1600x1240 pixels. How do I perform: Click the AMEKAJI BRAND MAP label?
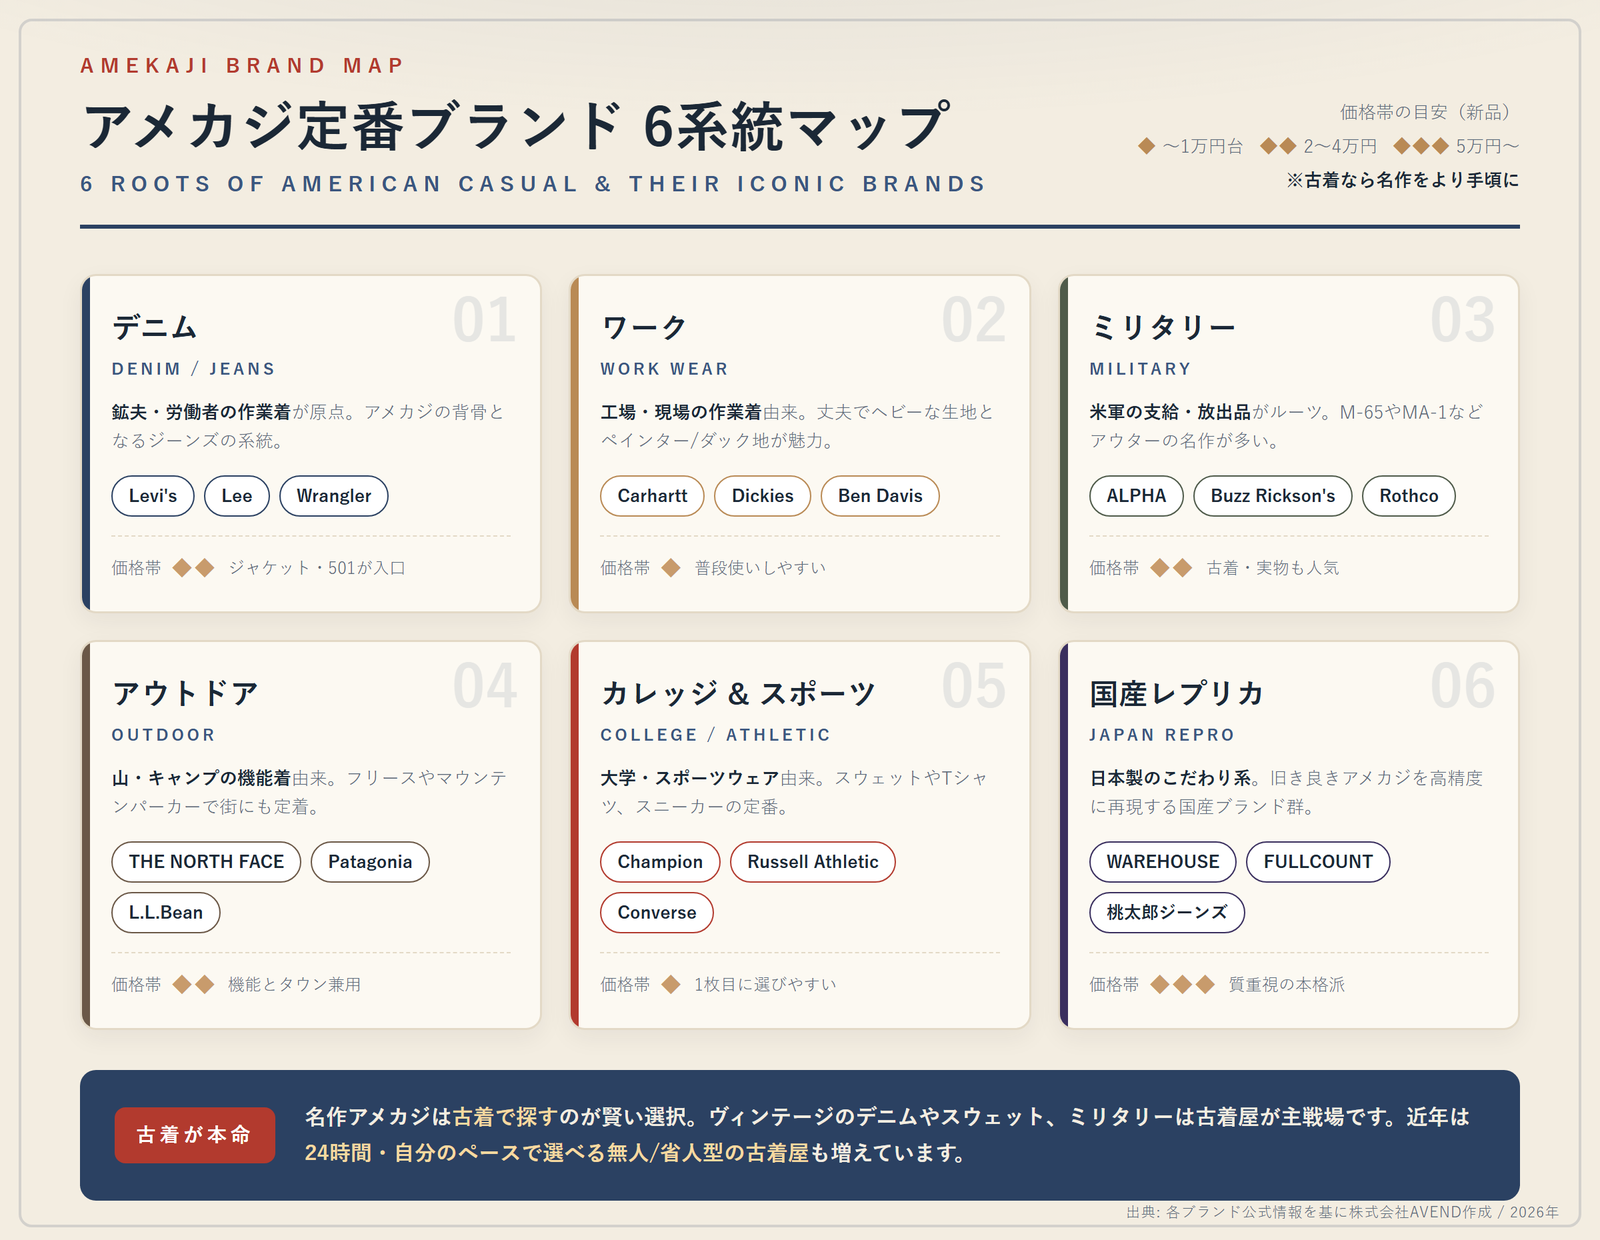(x=242, y=66)
